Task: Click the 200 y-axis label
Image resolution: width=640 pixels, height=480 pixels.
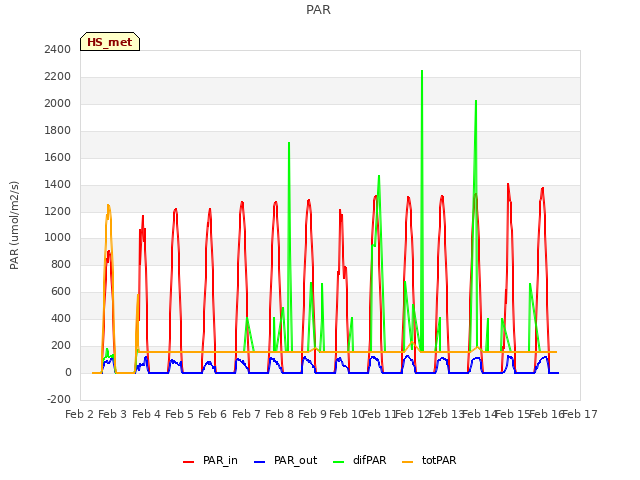Action: pyautogui.click(x=61, y=345)
